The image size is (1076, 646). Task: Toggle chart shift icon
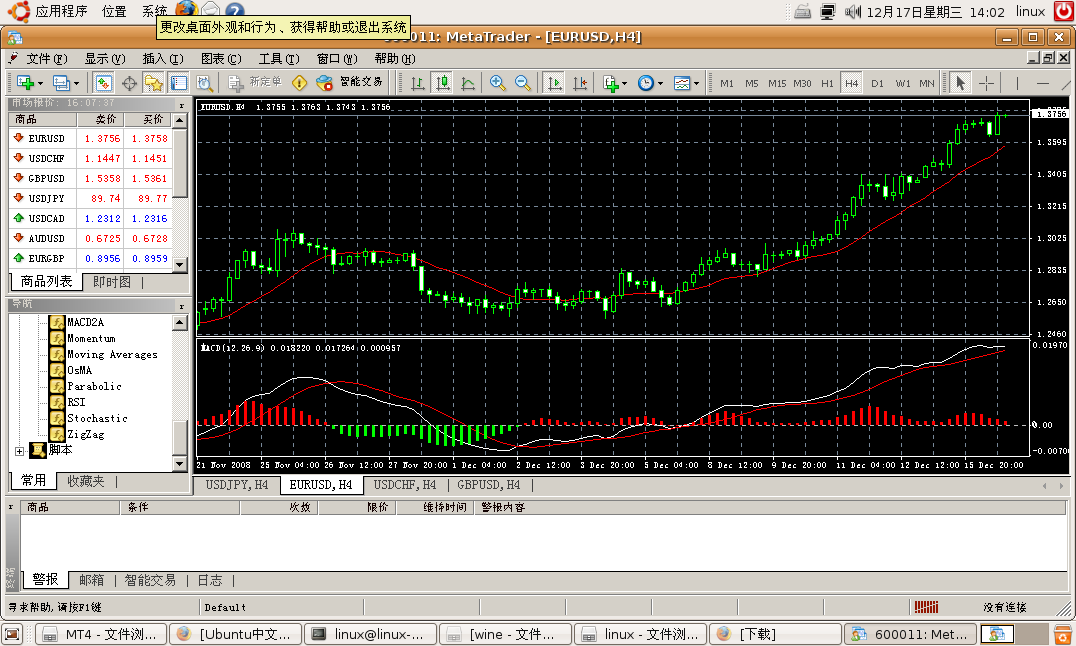pyautogui.click(x=580, y=83)
